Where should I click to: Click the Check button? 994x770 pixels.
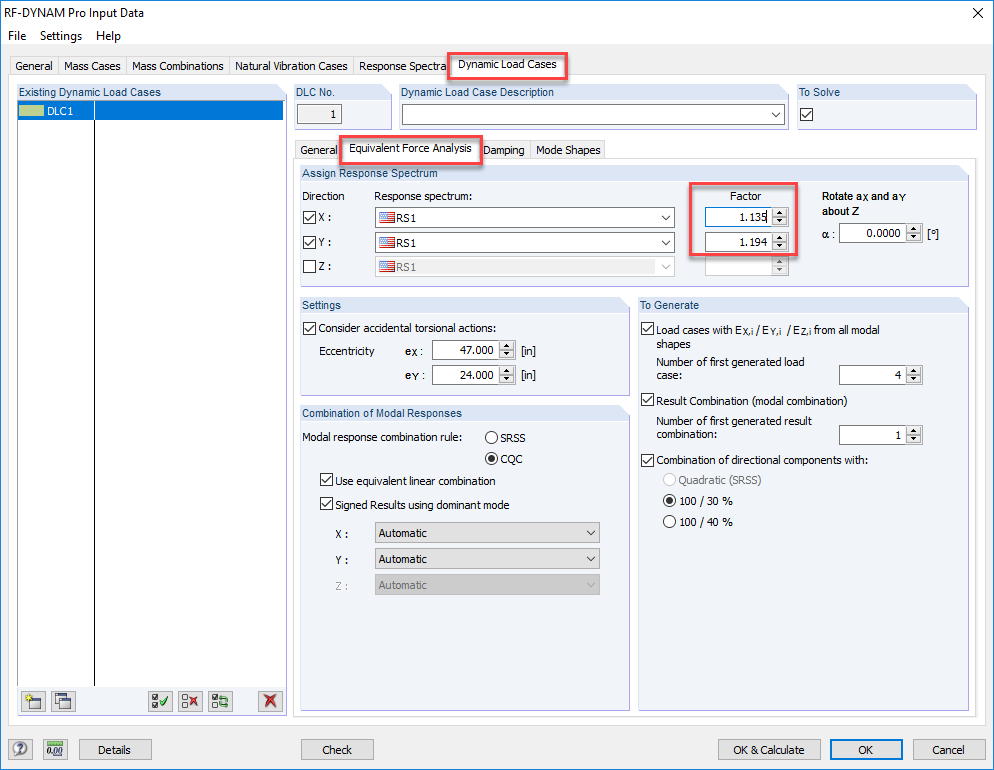click(x=337, y=750)
